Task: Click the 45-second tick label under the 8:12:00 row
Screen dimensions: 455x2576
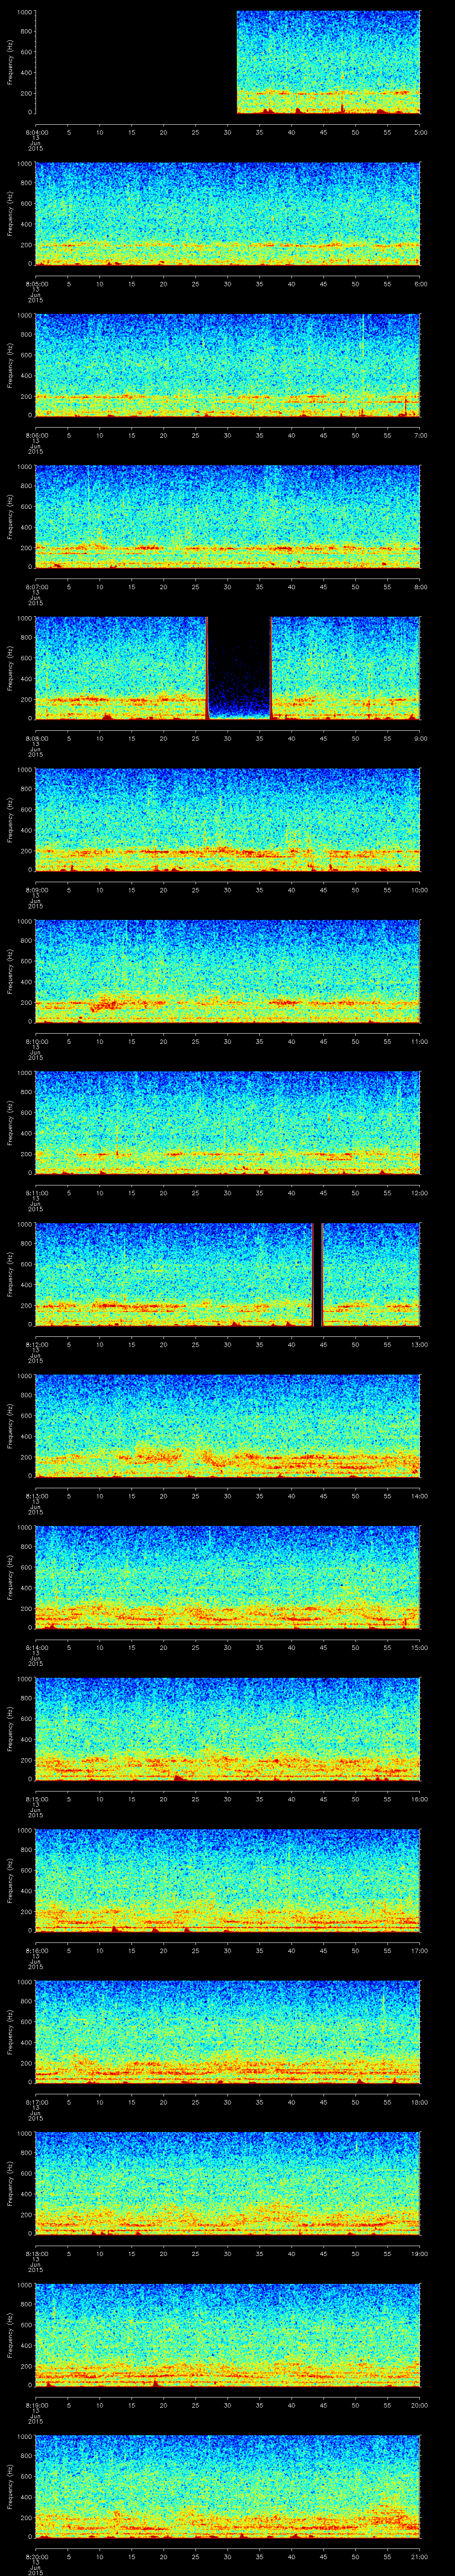Action: tap(323, 1344)
